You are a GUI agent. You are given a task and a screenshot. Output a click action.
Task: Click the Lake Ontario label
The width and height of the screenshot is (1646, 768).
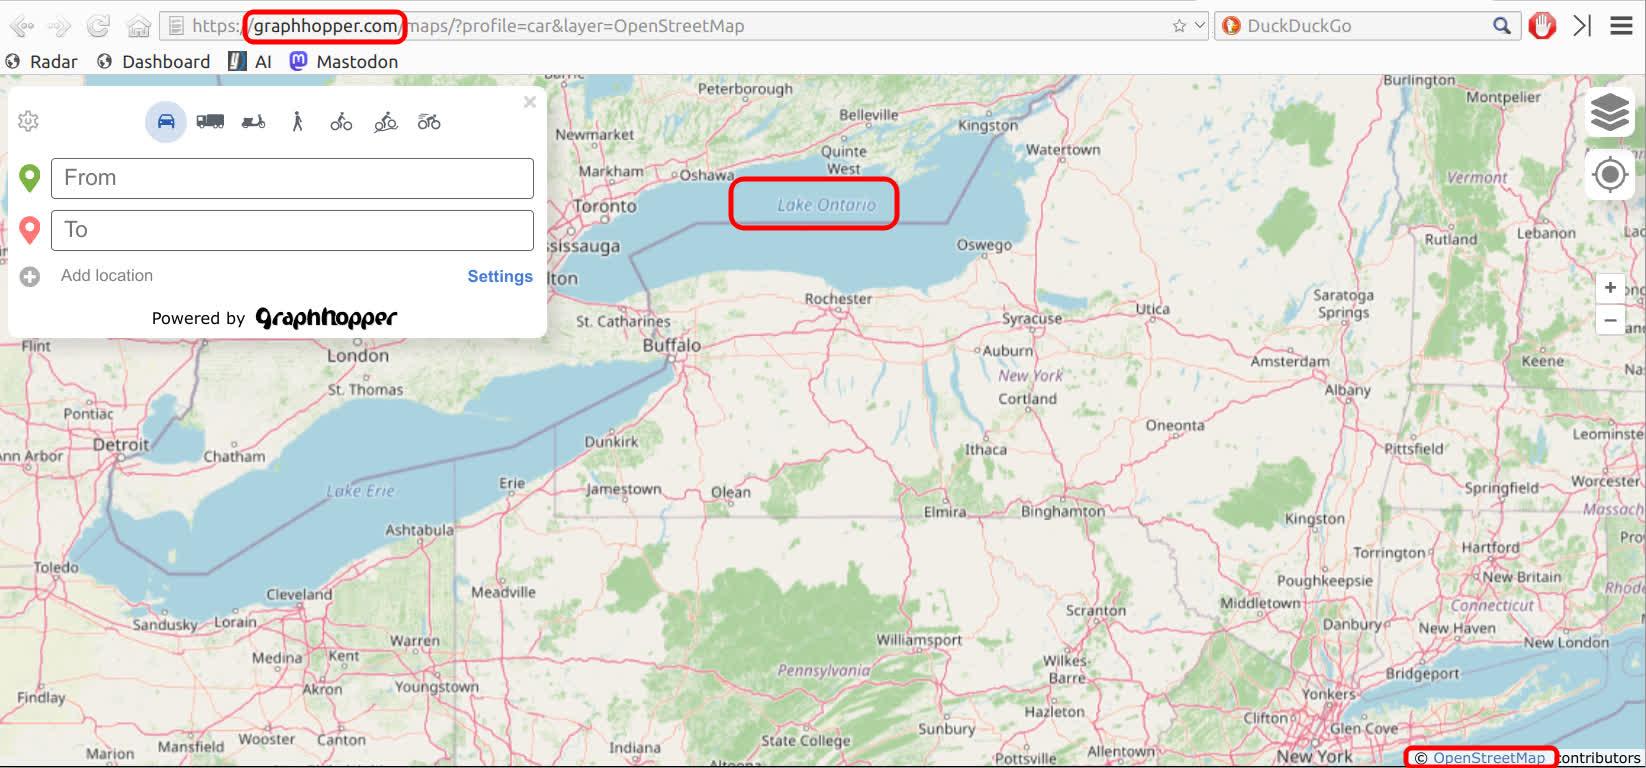tap(826, 205)
